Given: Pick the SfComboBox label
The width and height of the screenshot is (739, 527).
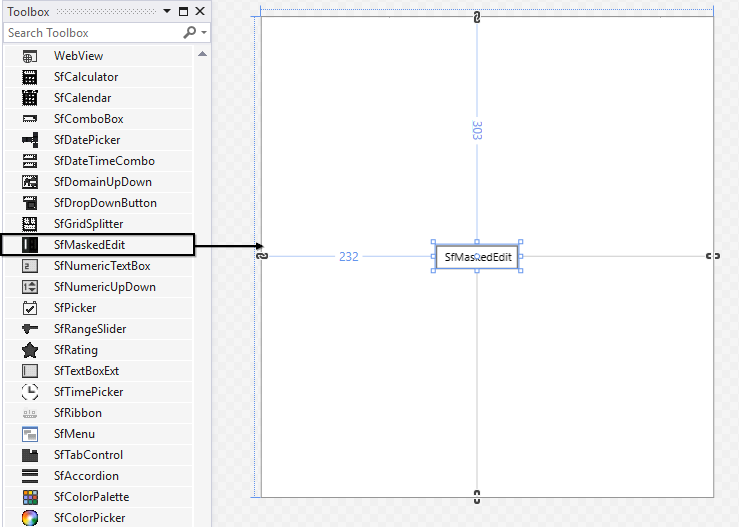Looking at the screenshot, I should click(89, 119).
